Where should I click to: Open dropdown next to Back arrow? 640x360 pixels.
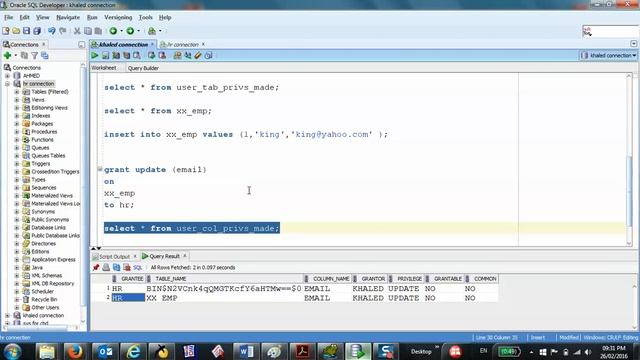(x=122, y=31)
